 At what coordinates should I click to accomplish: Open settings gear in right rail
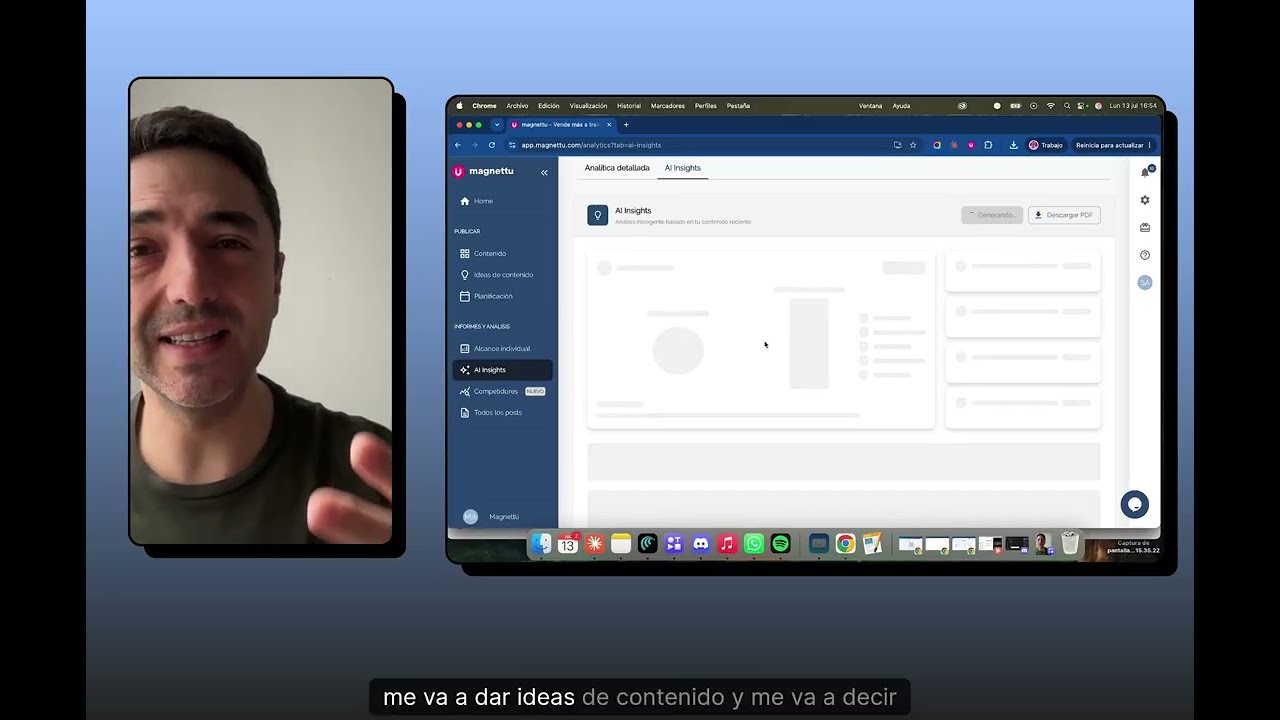pos(1145,200)
